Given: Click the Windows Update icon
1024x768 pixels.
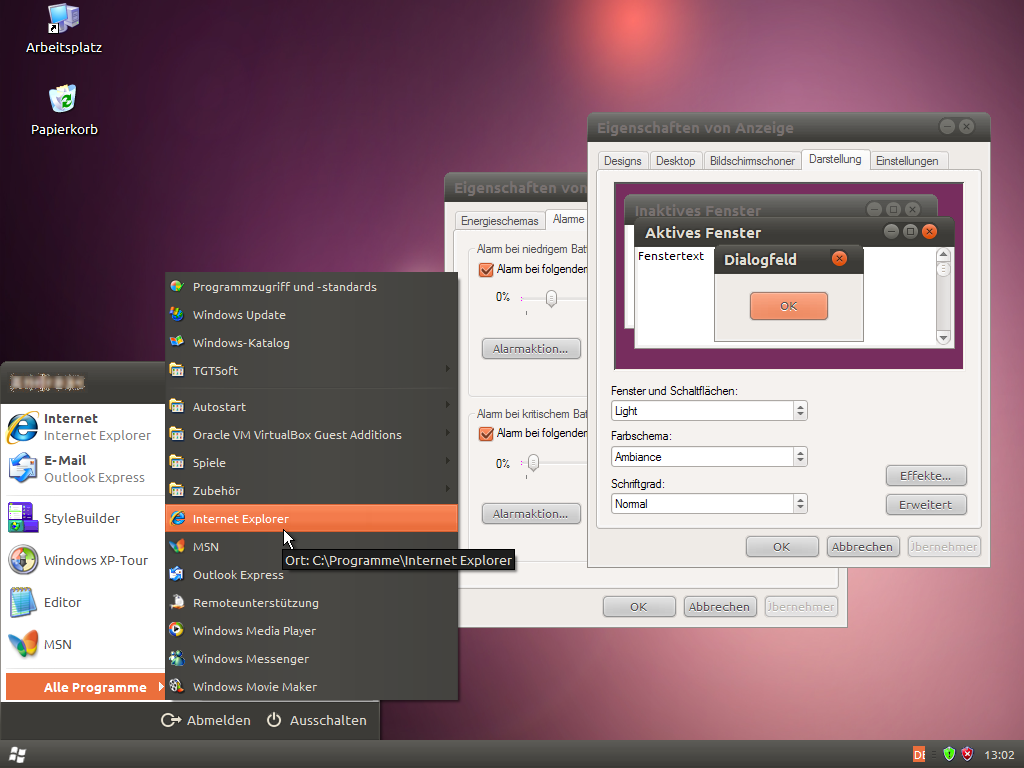Looking at the screenshot, I should (x=177, y=314).
